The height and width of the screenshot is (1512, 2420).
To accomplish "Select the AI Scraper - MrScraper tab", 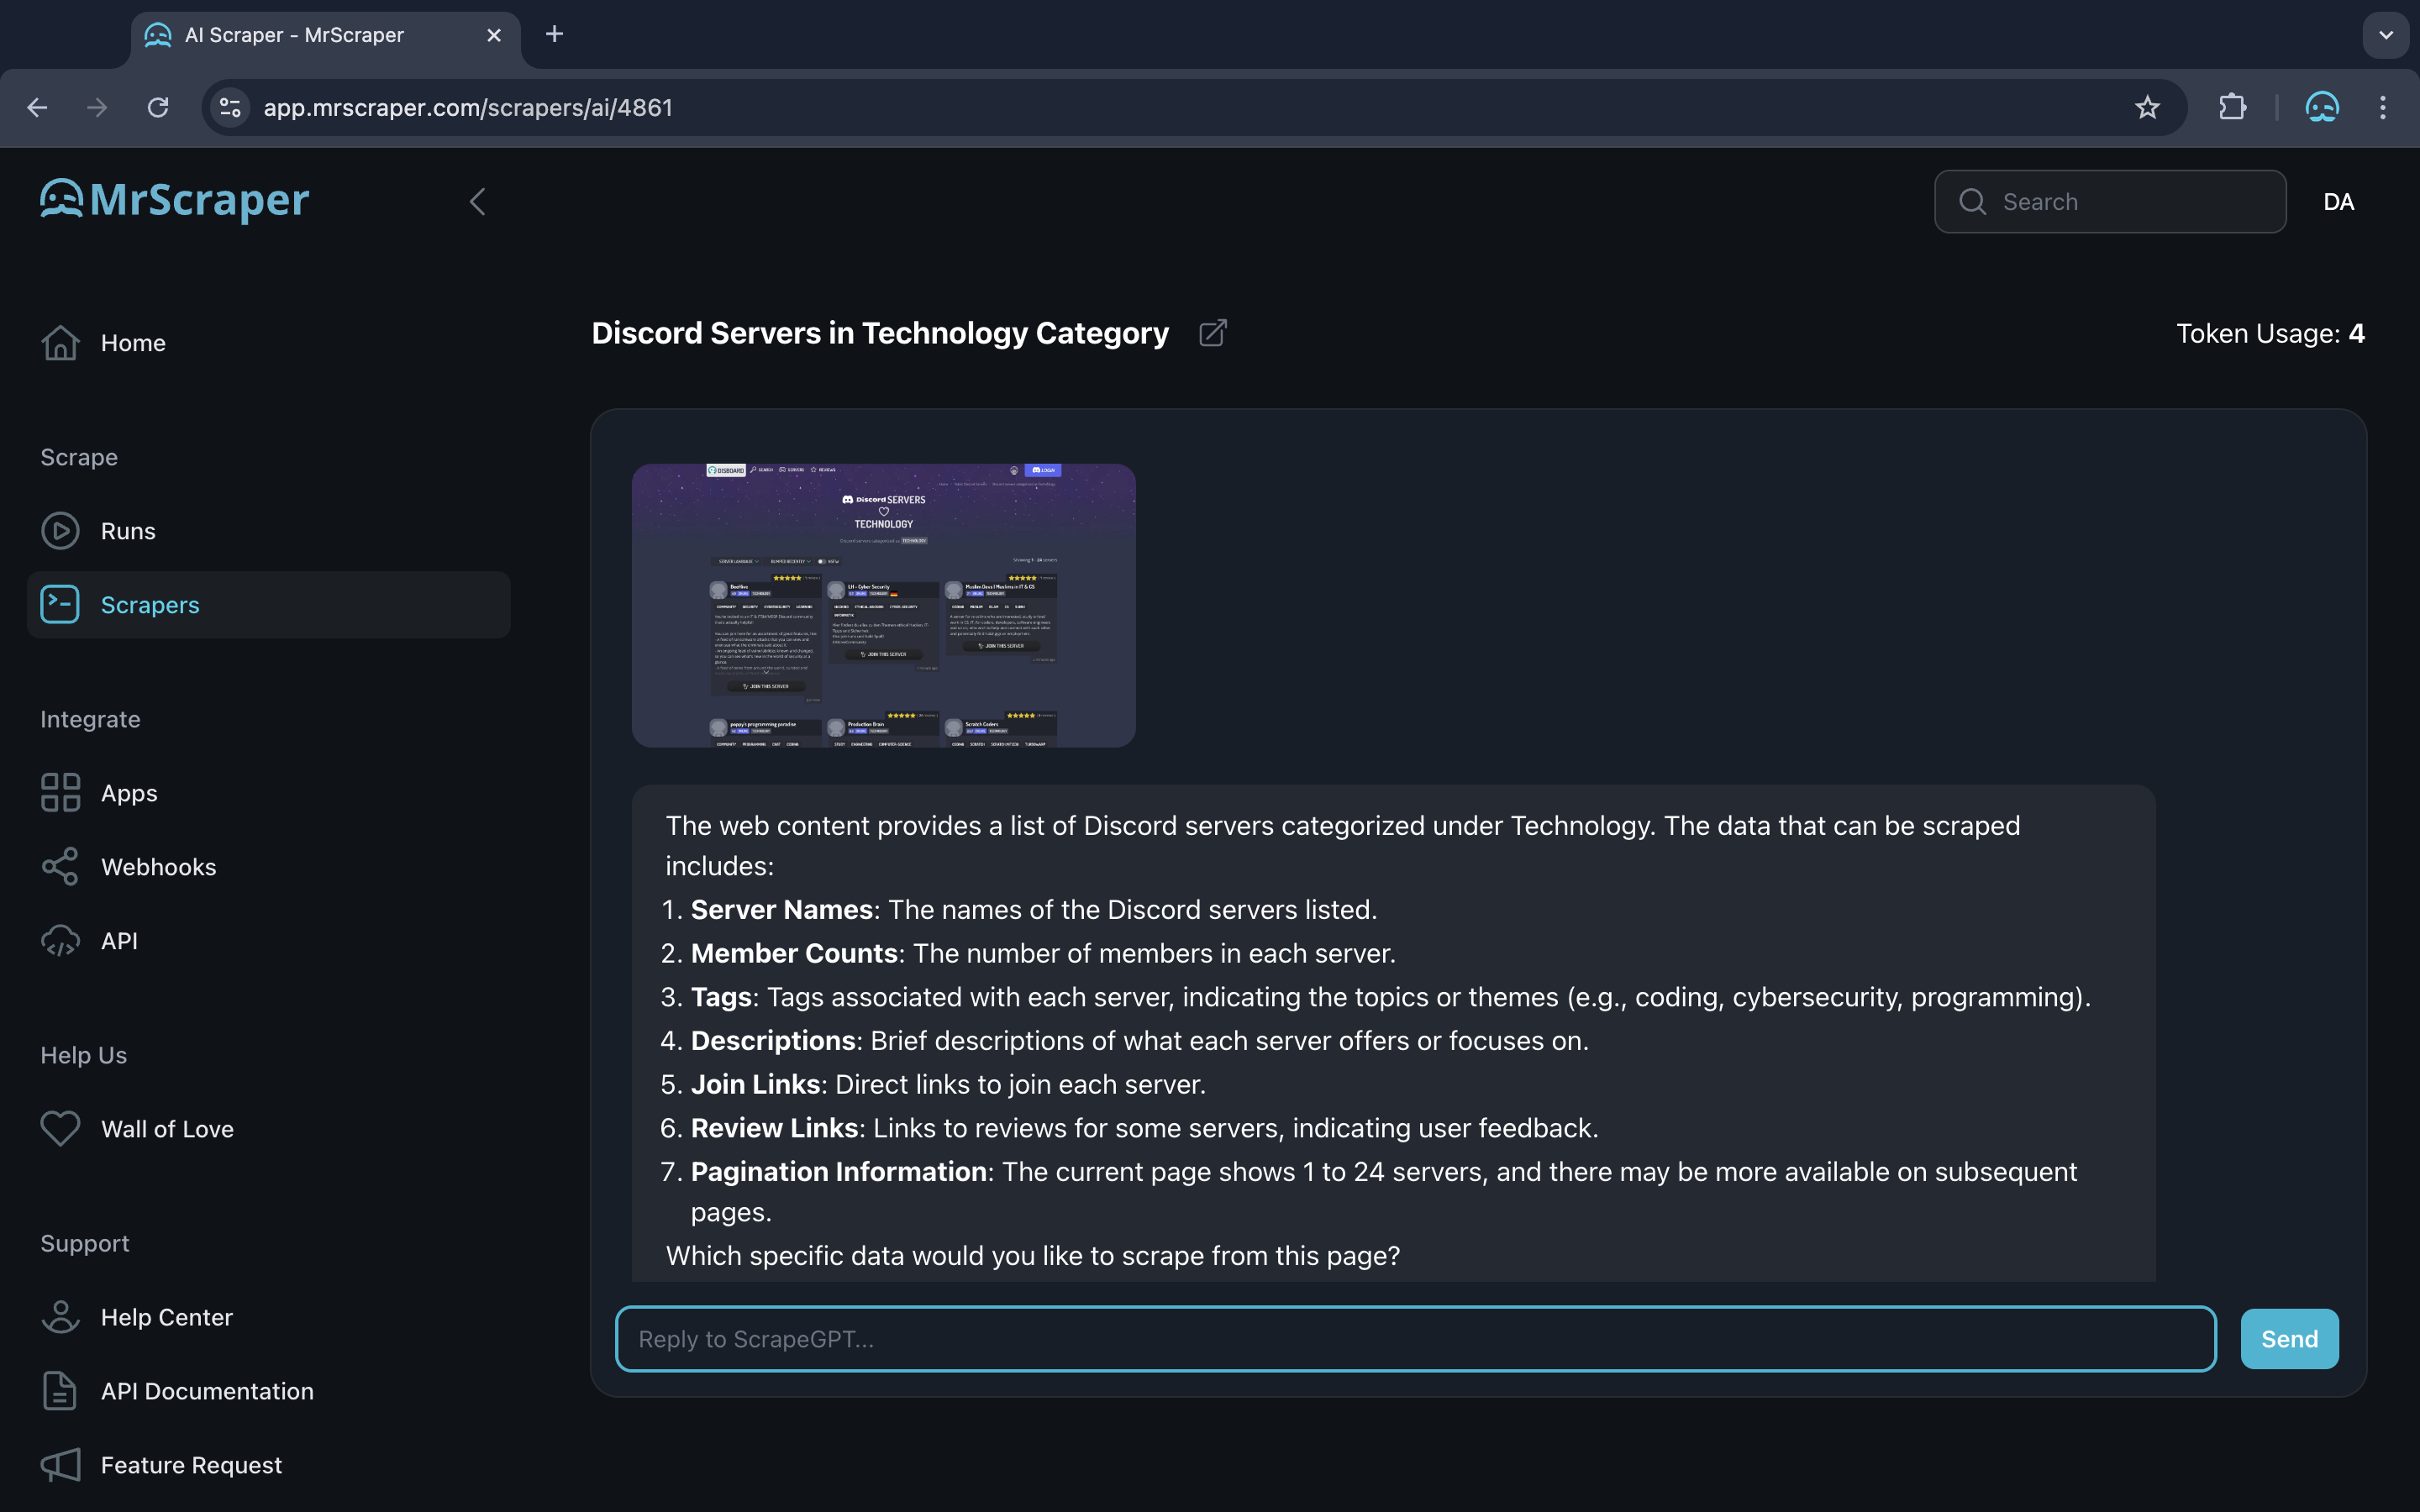I will click(325, 36).
